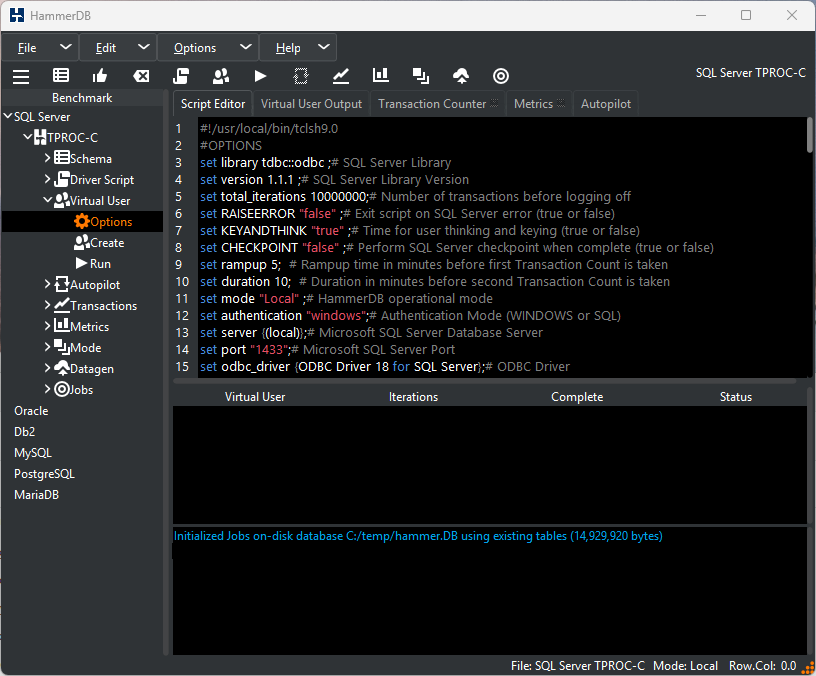Select Run under Virtual User

click(x=93, y=264)
